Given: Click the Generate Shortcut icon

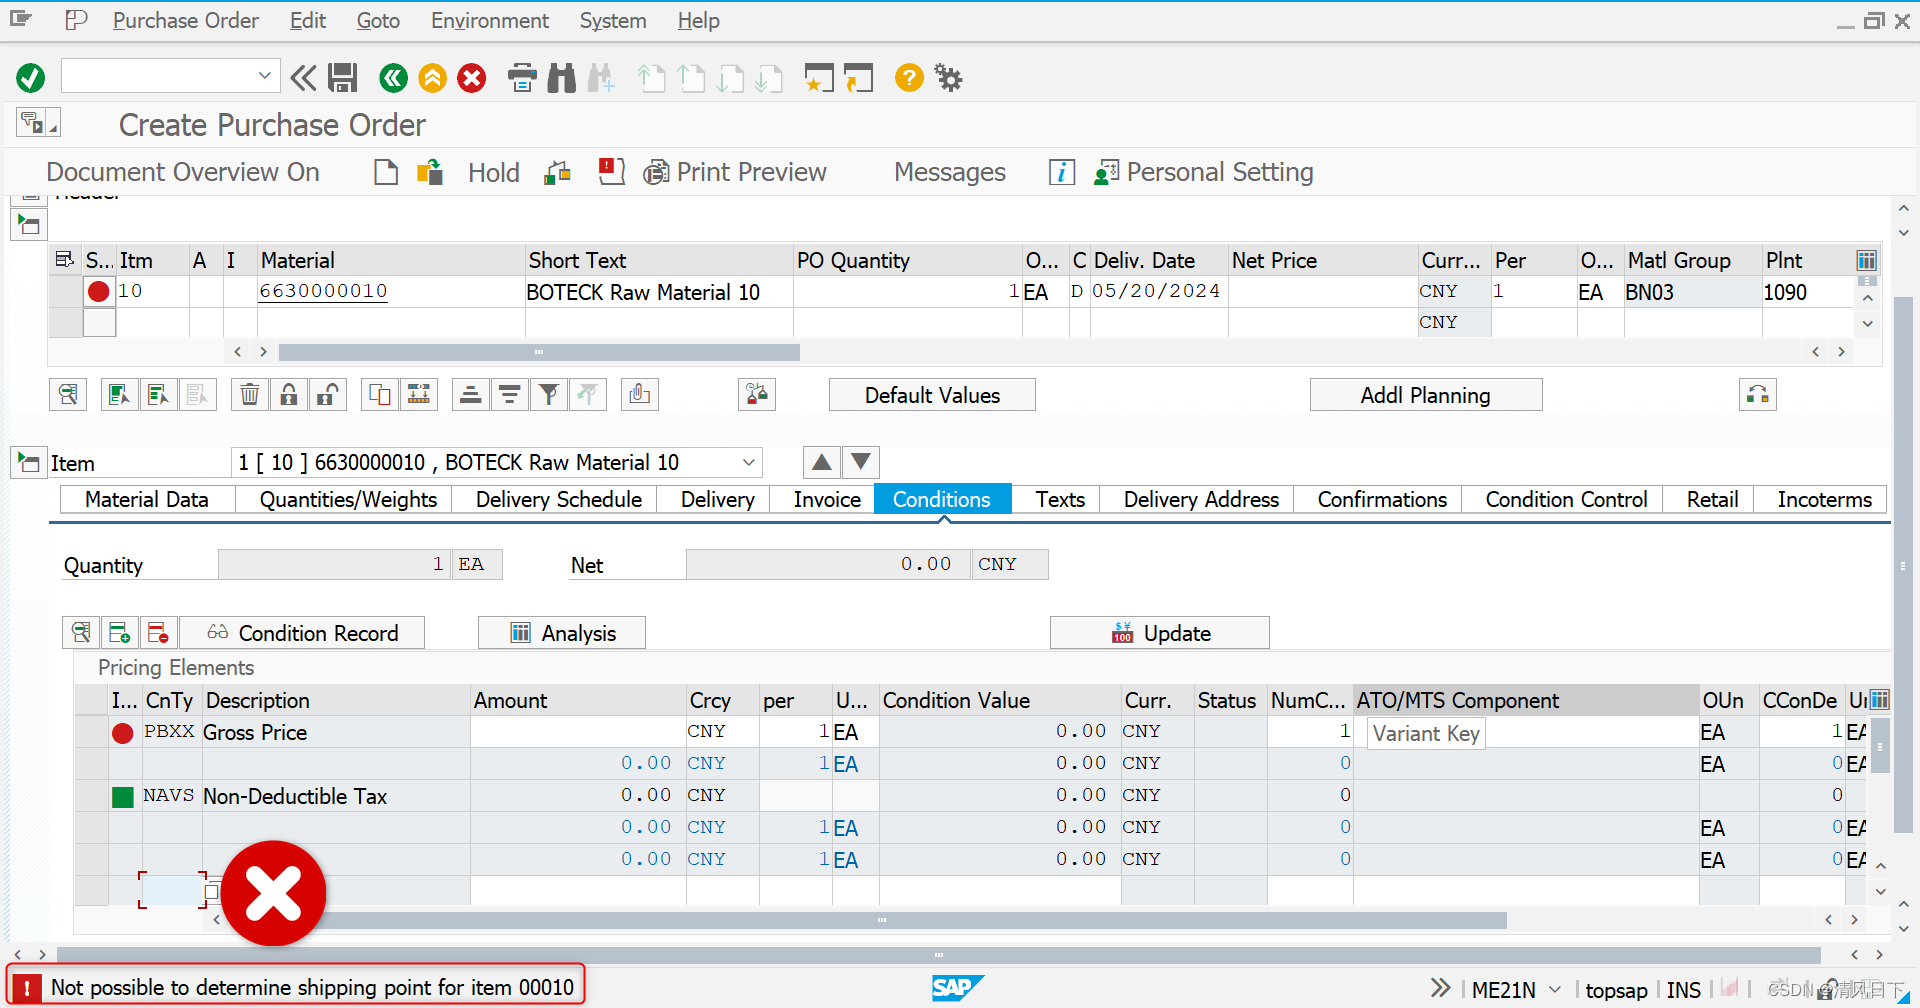Looking at the screenshot, I should [x=858, y=77].
